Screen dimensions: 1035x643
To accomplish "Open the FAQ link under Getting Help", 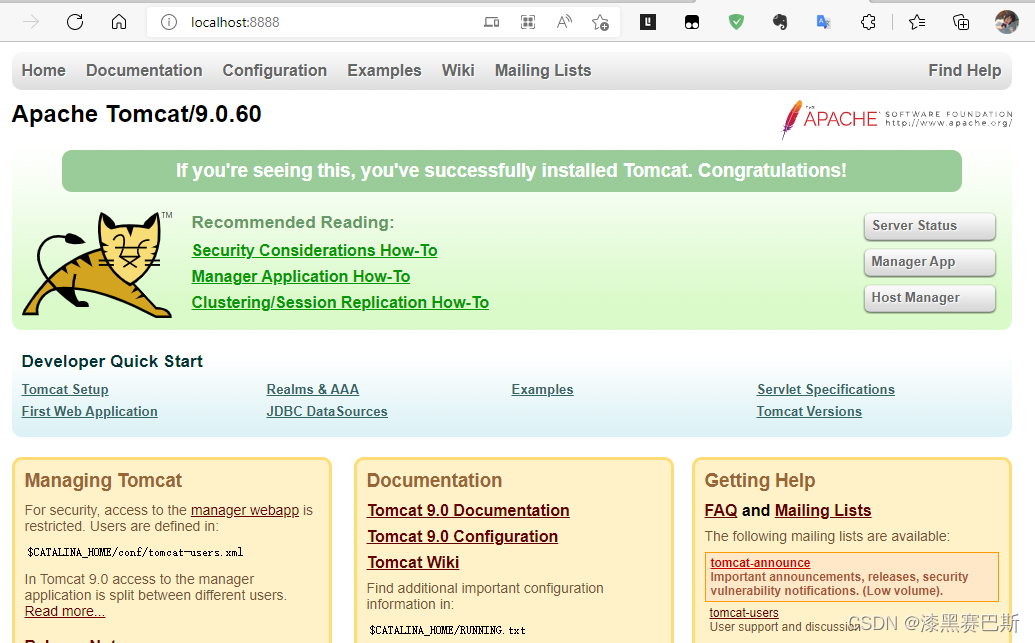I will (x=721, y=510).
